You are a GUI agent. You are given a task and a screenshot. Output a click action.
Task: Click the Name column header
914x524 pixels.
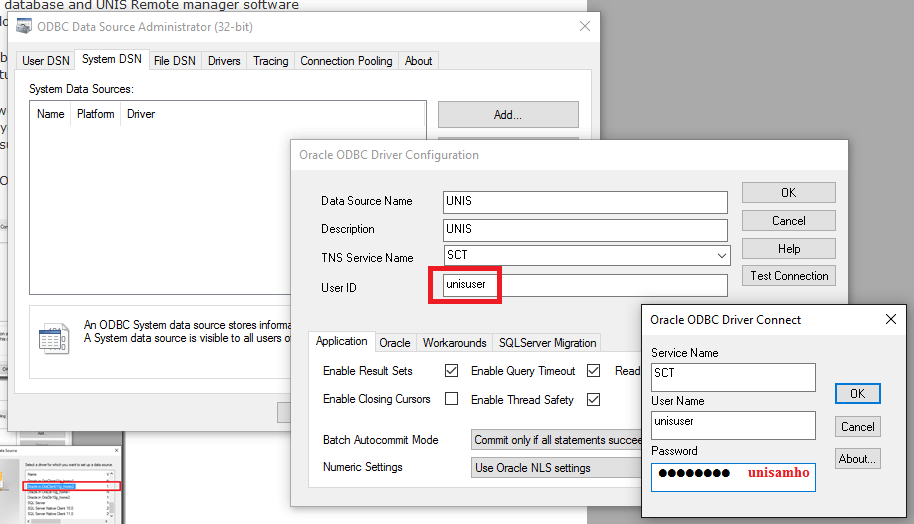[x=51, y=114]
